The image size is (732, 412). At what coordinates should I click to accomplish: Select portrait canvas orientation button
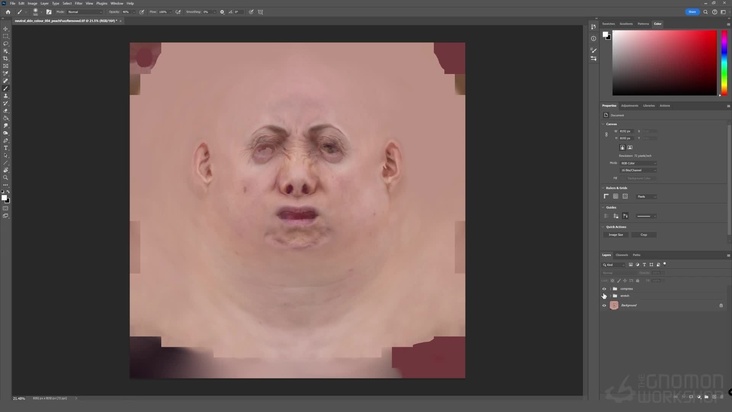tap(622, 147)
